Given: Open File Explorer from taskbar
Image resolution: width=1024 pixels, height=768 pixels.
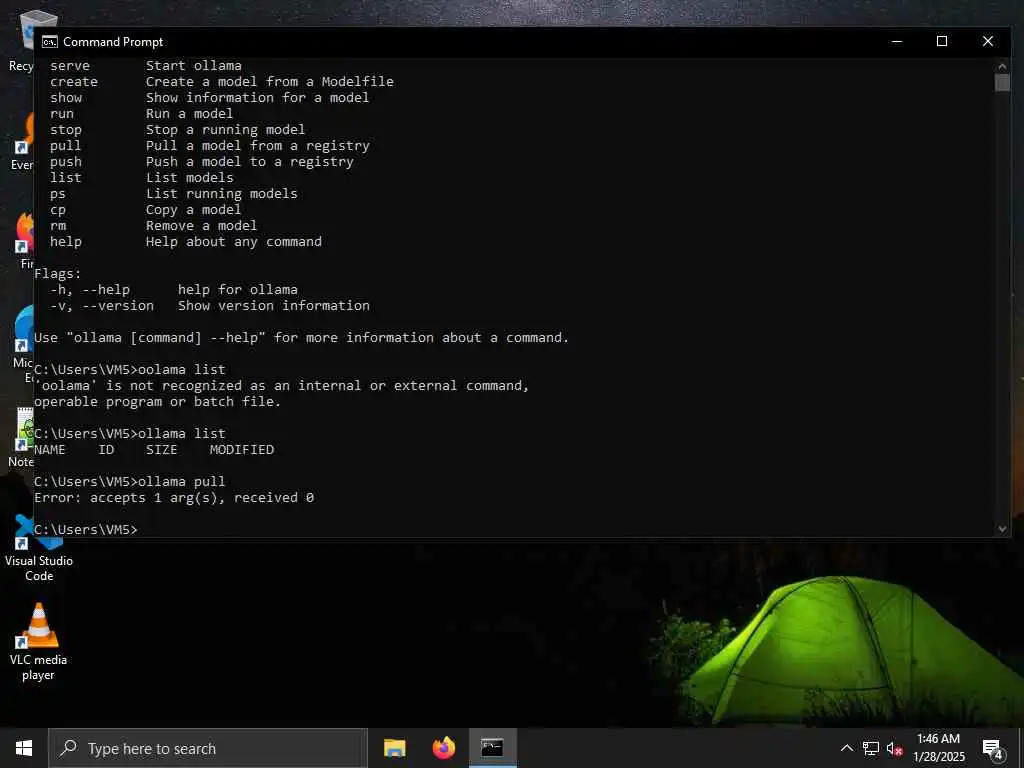Looking at the screenshot, I should click(394, 748).
